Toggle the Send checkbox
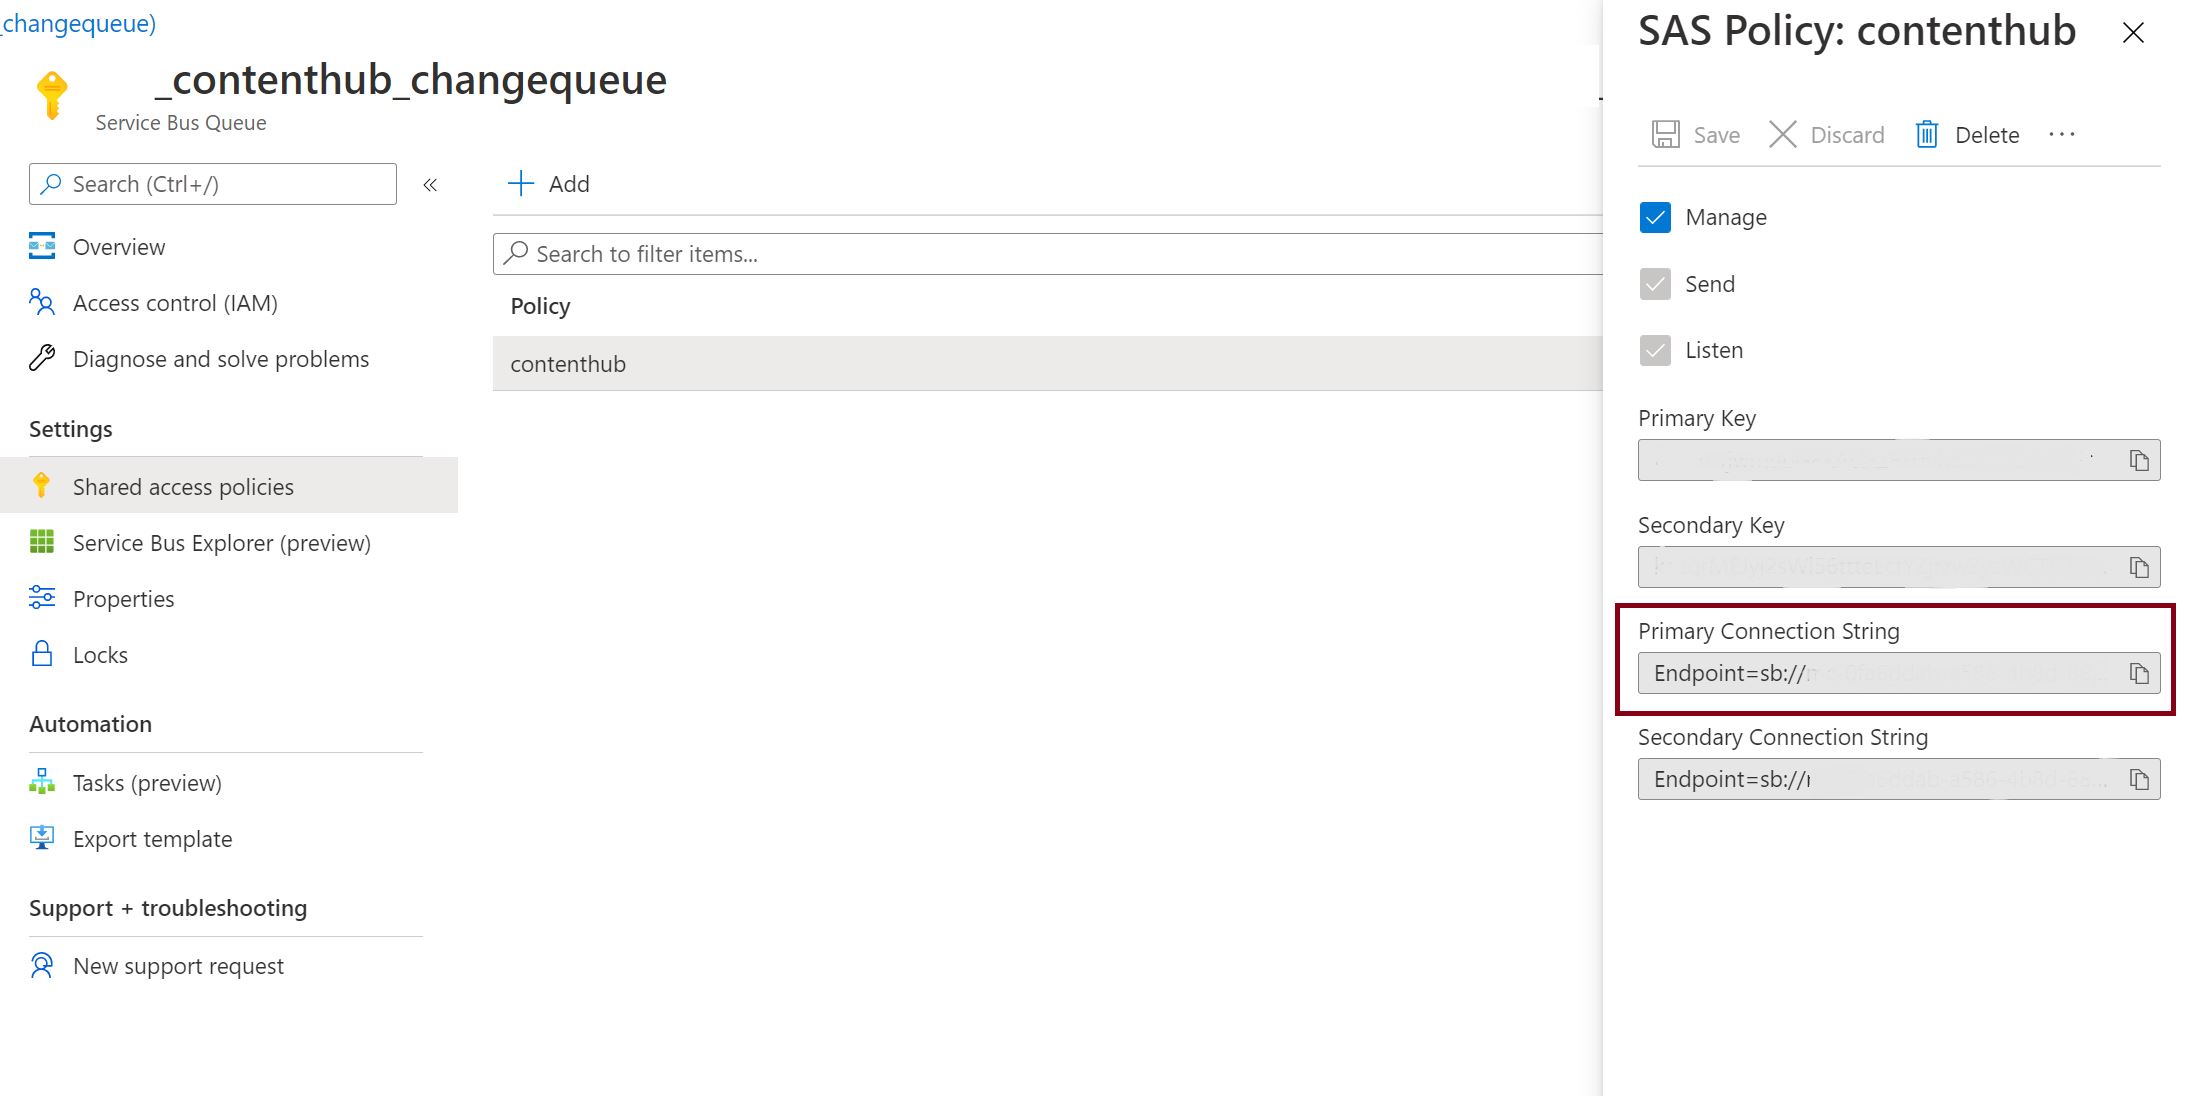Image resolution: width=2187 pixels, height=1096 pixels. (1655, 284)
